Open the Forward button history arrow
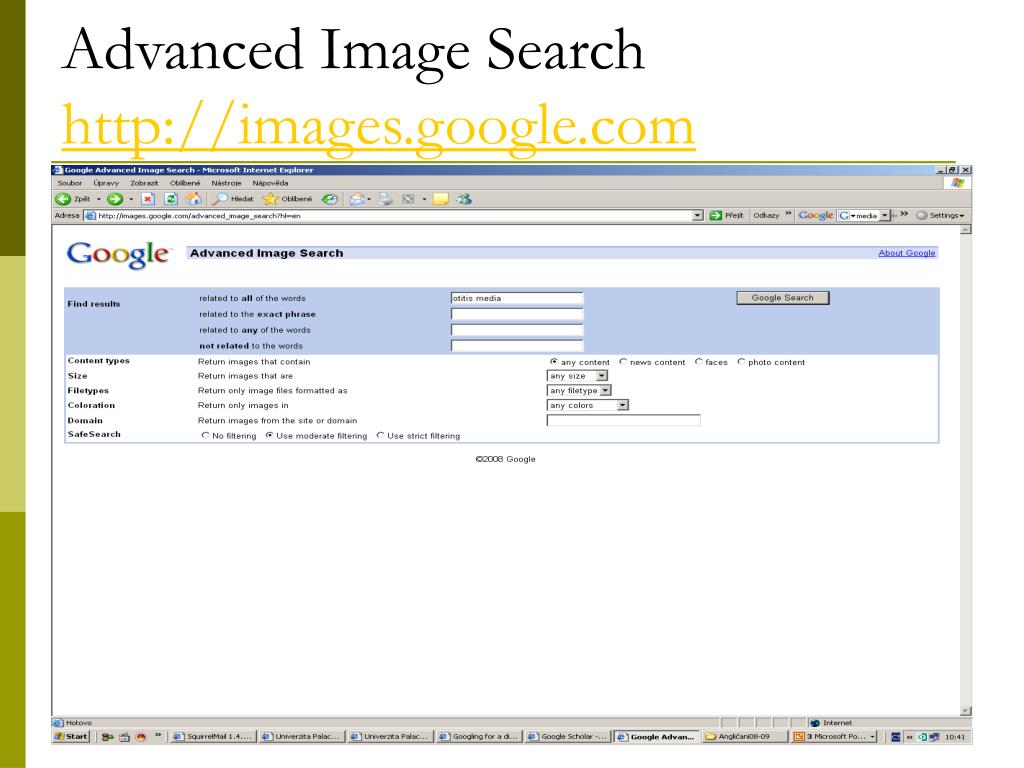Image resolution: width=1024 pixels, height=768 pixels. click(x=131, y=199)
